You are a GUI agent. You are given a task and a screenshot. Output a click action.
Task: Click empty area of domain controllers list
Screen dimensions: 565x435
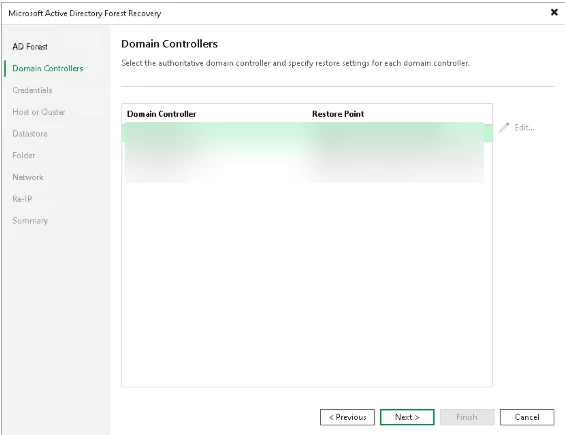point(307,285)
